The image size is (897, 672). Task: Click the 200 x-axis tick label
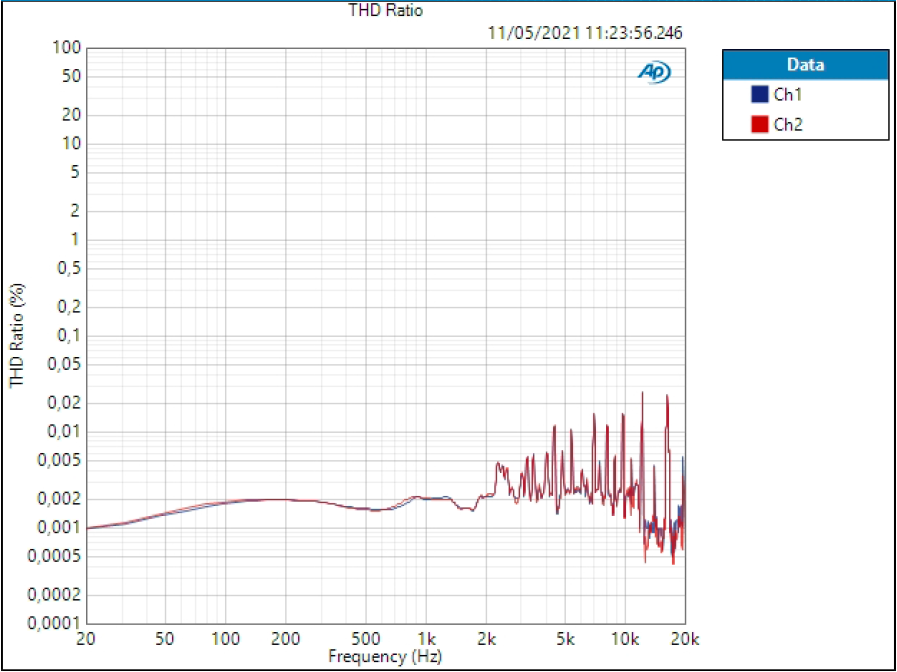point(286,637)
